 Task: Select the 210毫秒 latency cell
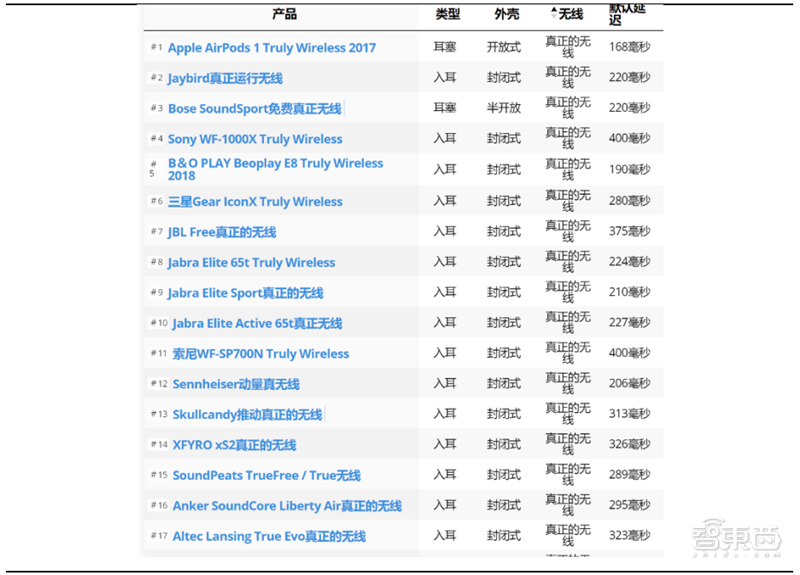(630, 292)
